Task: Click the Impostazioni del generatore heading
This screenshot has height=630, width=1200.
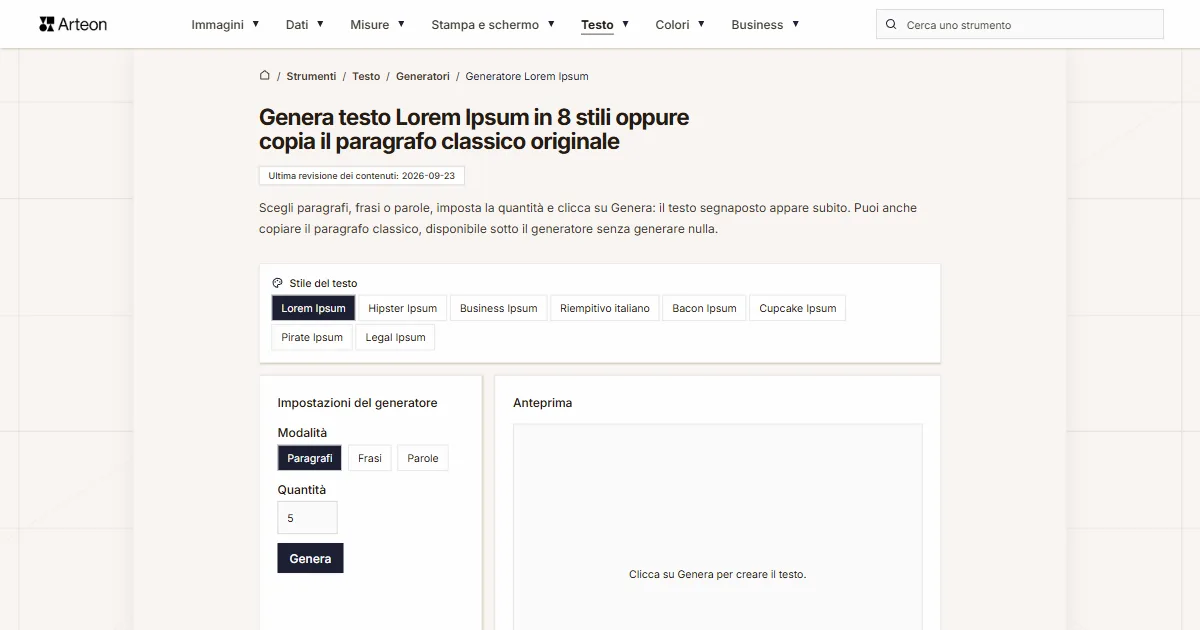Action: pos(357,403)
